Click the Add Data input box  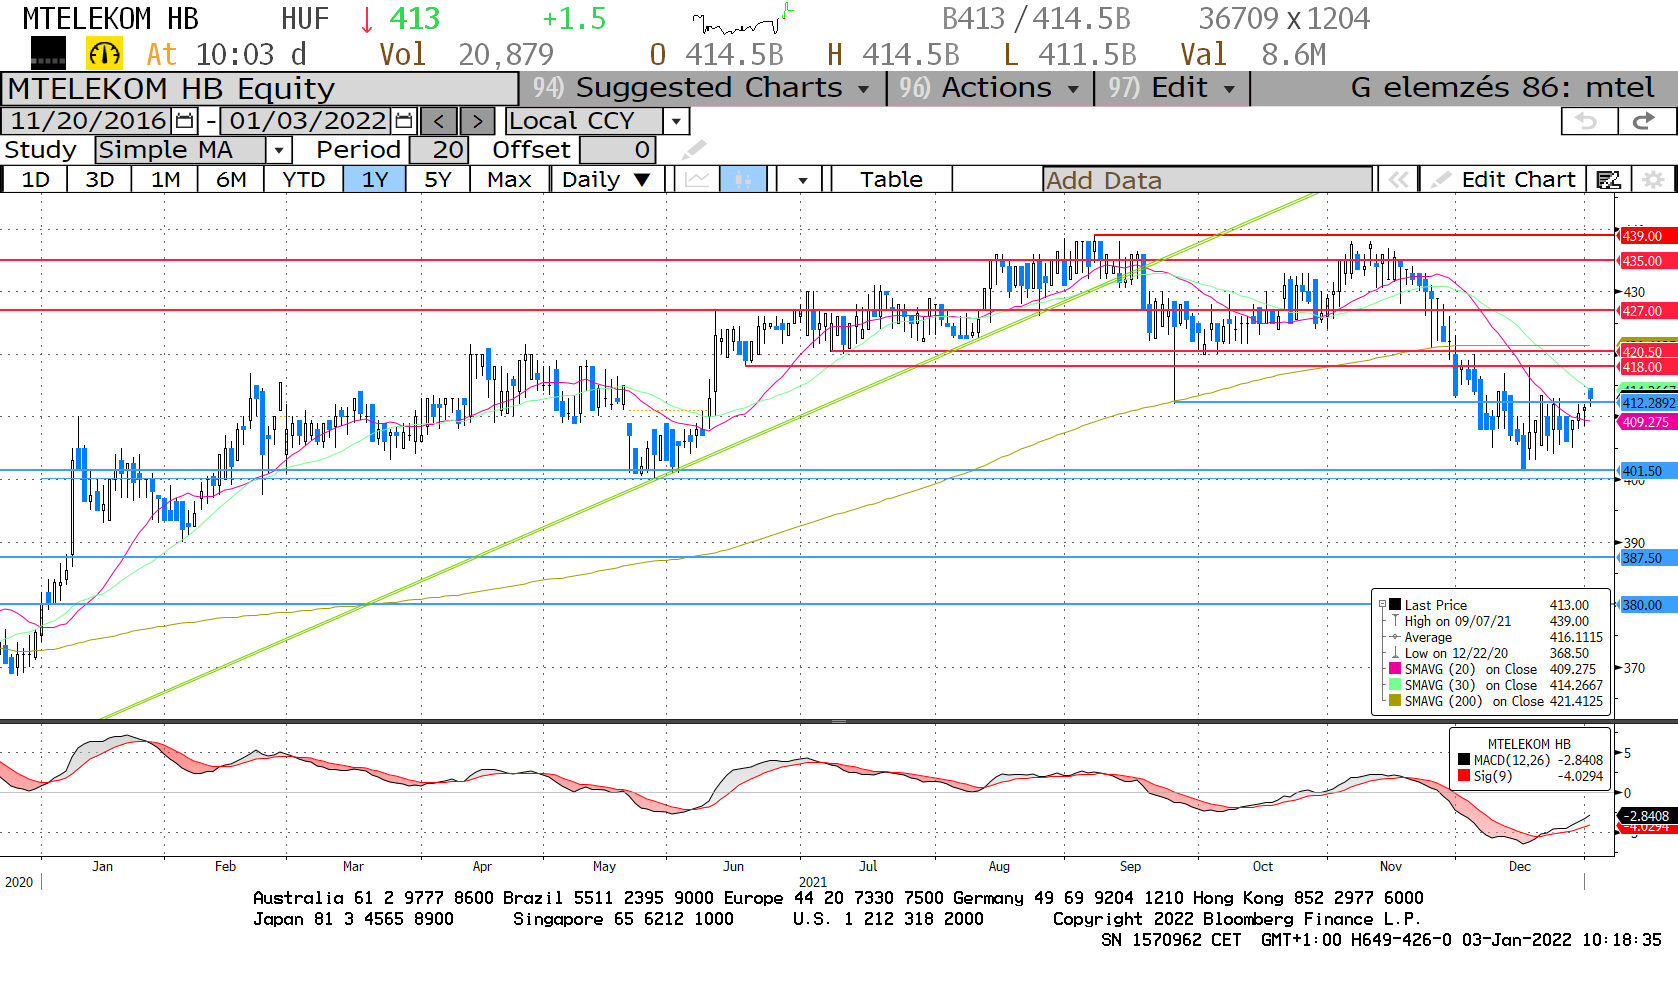pyautogui.click(x=1207, y=180)
